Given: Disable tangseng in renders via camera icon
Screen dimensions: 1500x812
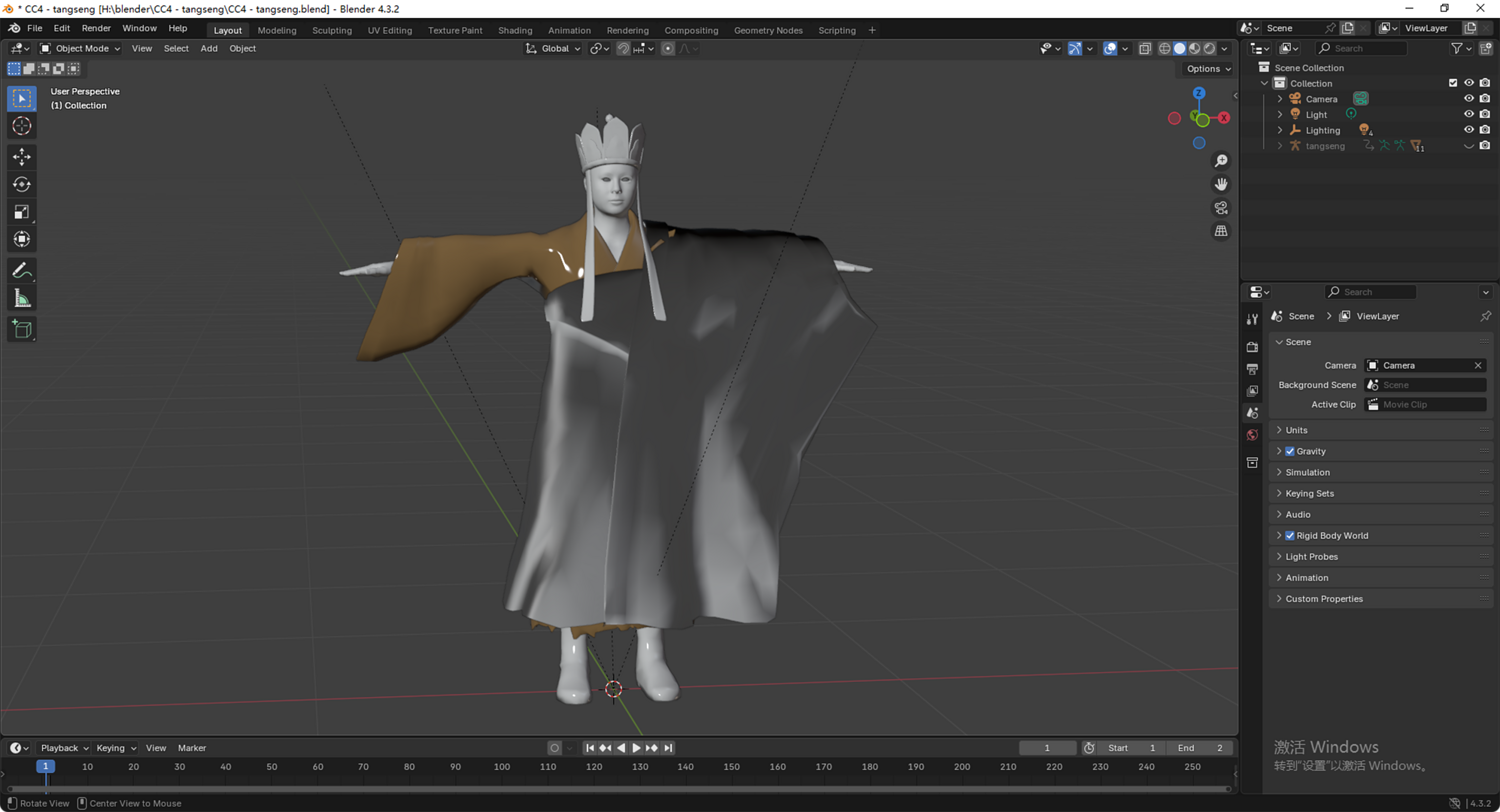Looking at the screenshot, I should point(1485,146).
